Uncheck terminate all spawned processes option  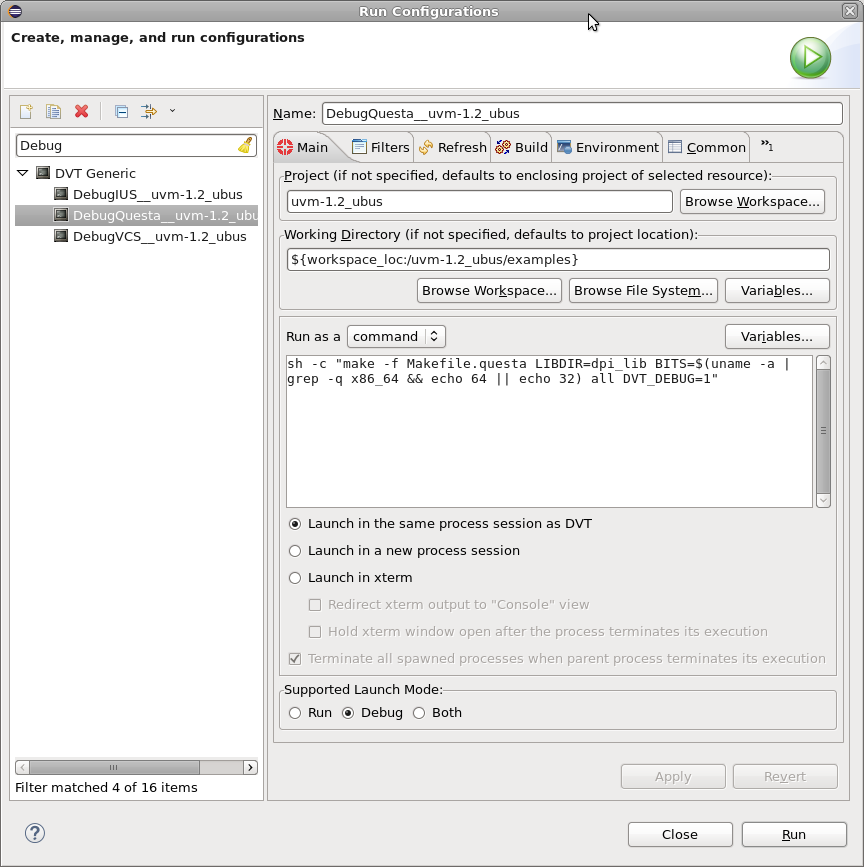click(x=295, y=658)
